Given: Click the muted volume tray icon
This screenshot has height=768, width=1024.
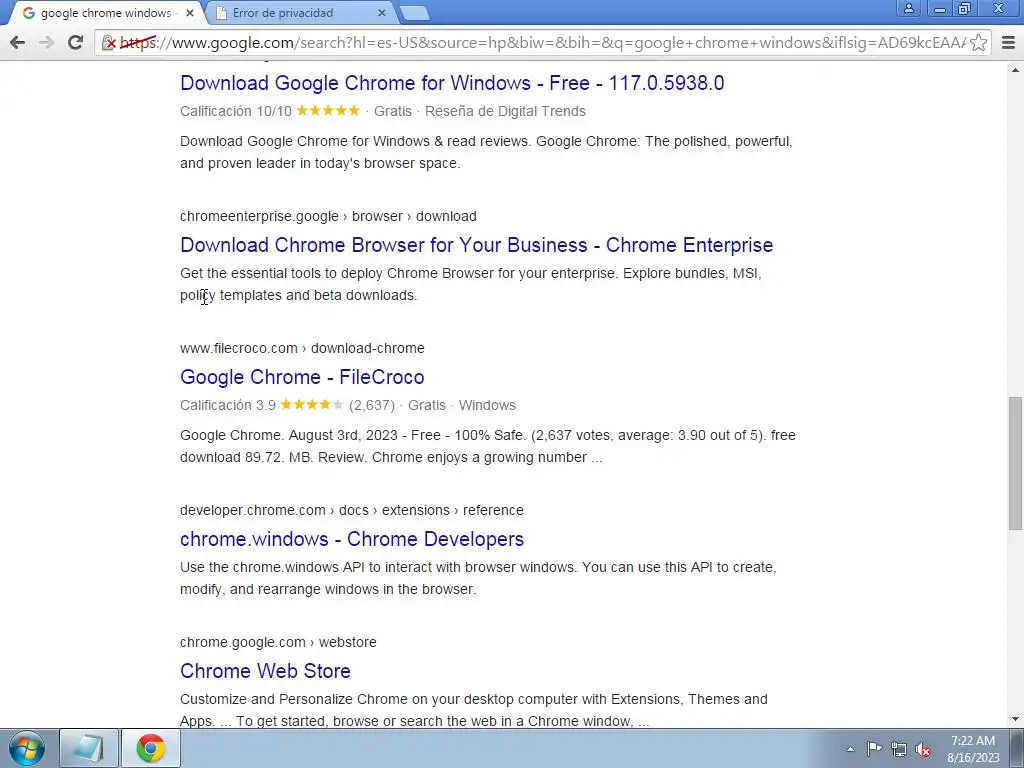Looking at the screenshot, I should click(923, 750).
